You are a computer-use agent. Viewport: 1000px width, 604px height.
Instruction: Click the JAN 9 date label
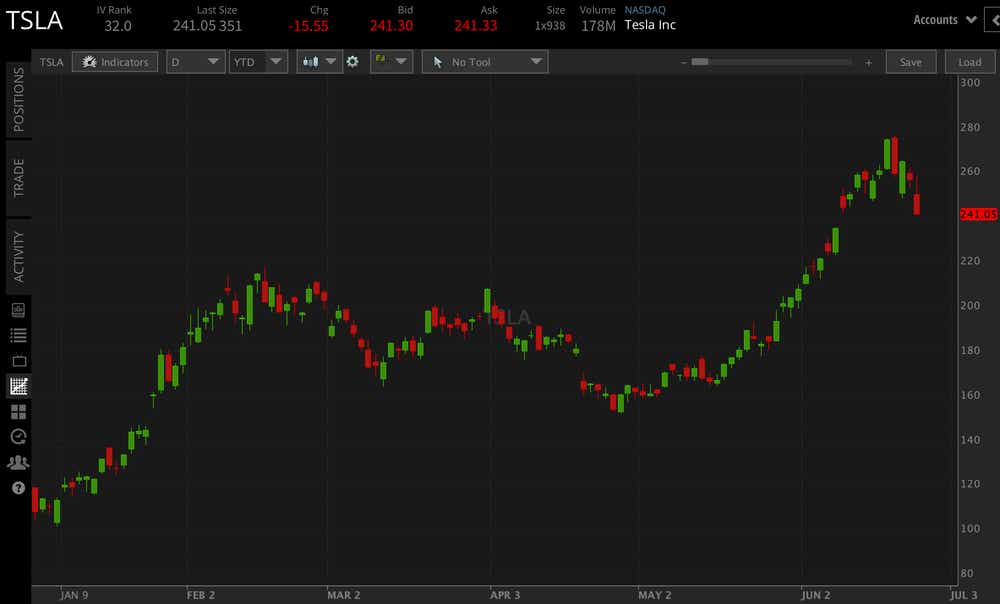[74, 595]
